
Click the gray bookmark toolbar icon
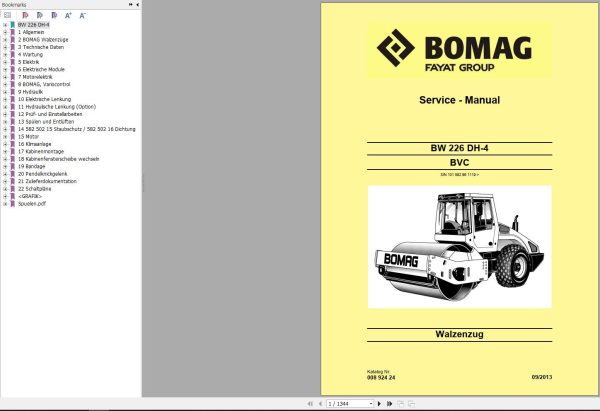(x=39, y=15)
